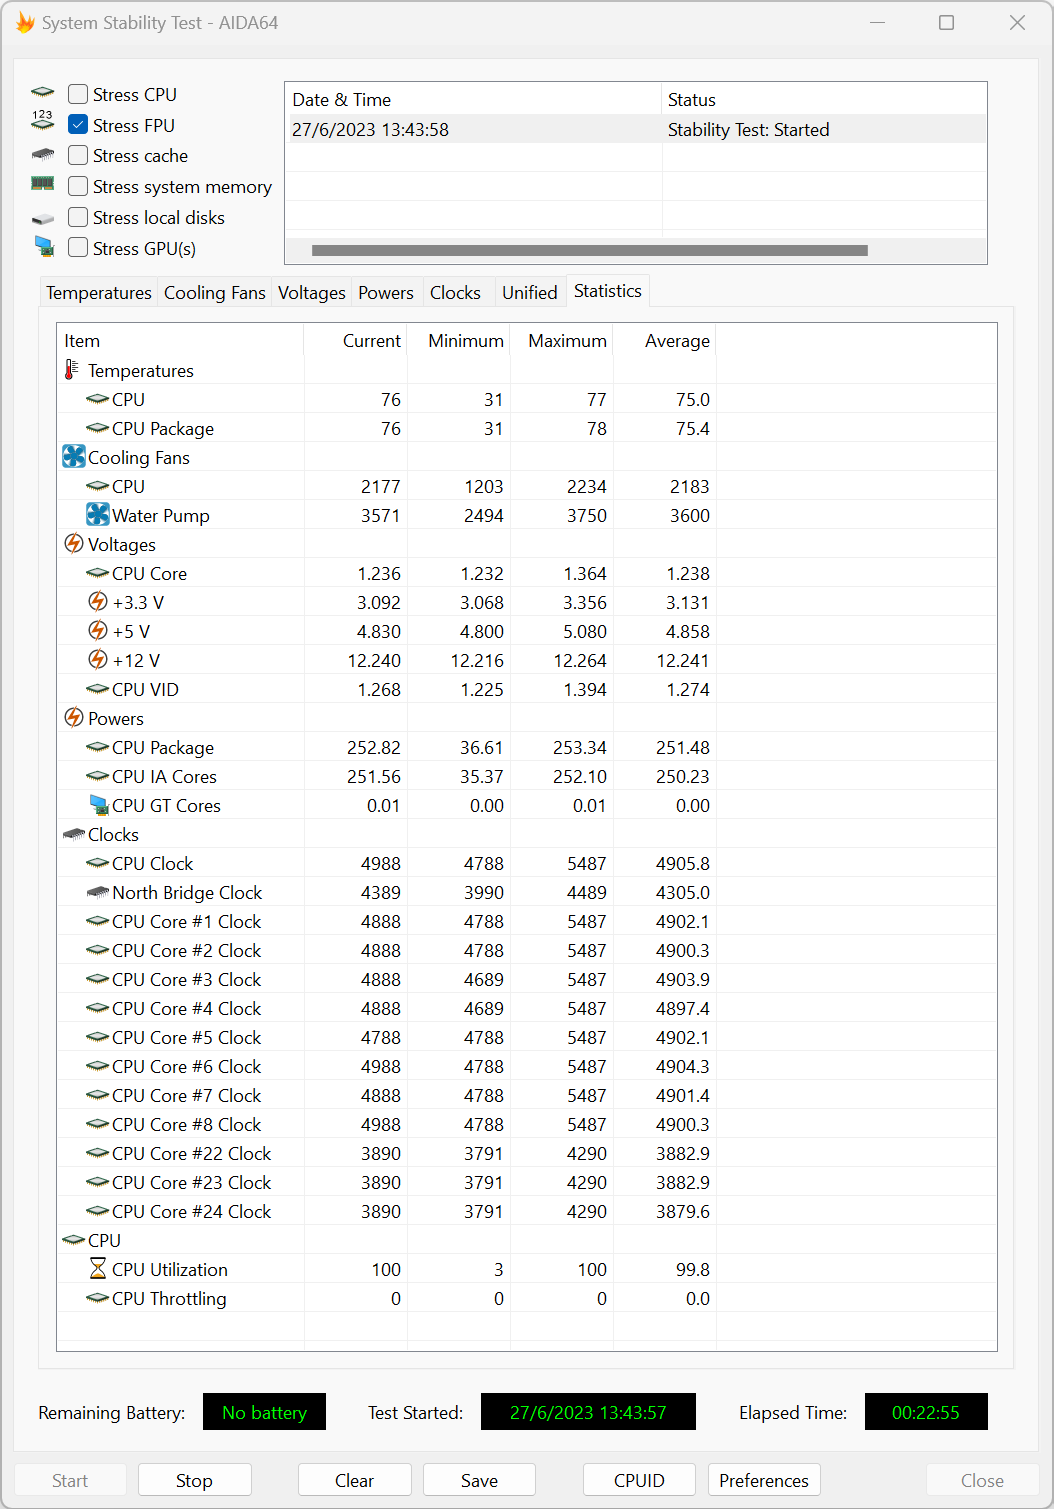The image size is (1054, 1509).
Task: Click the Minimum column header
Action: pos(459,341)
